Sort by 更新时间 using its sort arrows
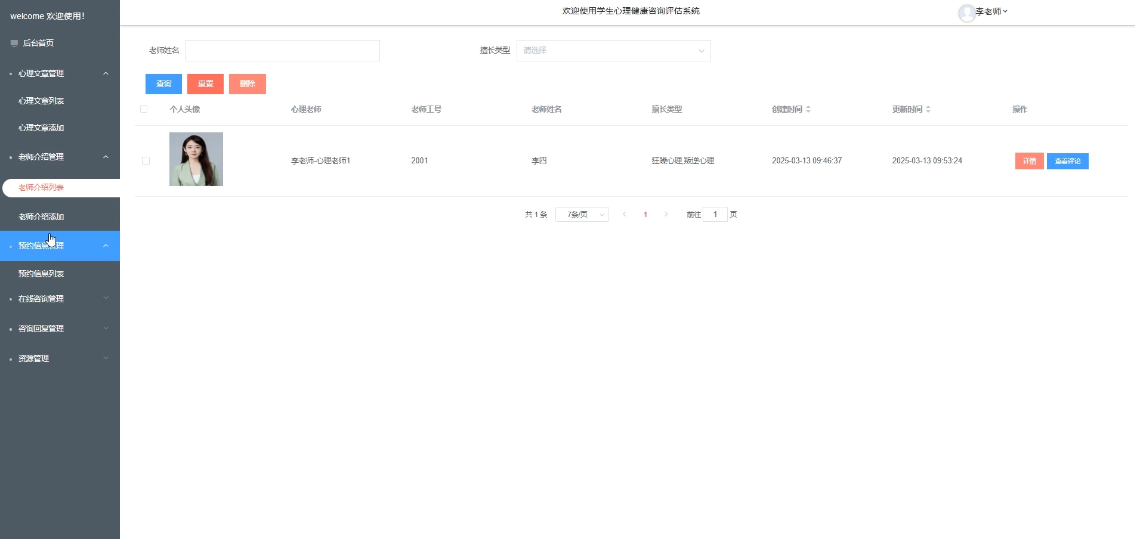Image resolution: width=1135 pixels, height=539 pixels. click(928, 109)
